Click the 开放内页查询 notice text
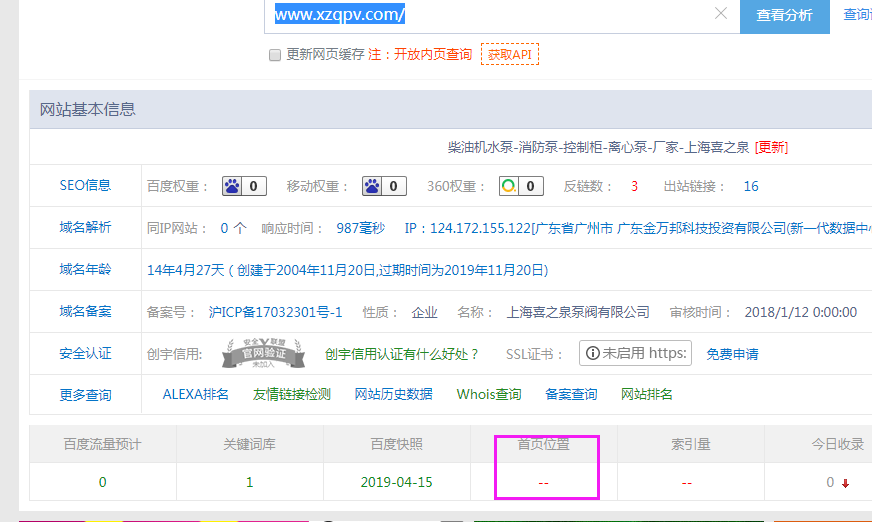 tap(433, 54)
